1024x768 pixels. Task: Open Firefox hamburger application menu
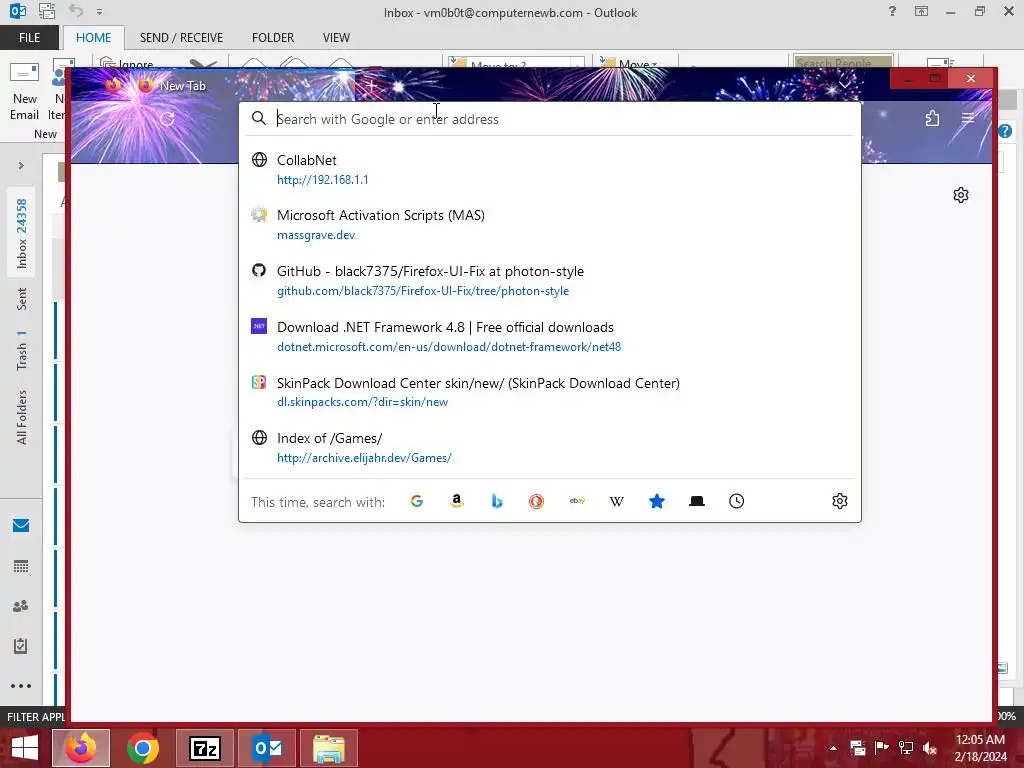click(968, 118)
